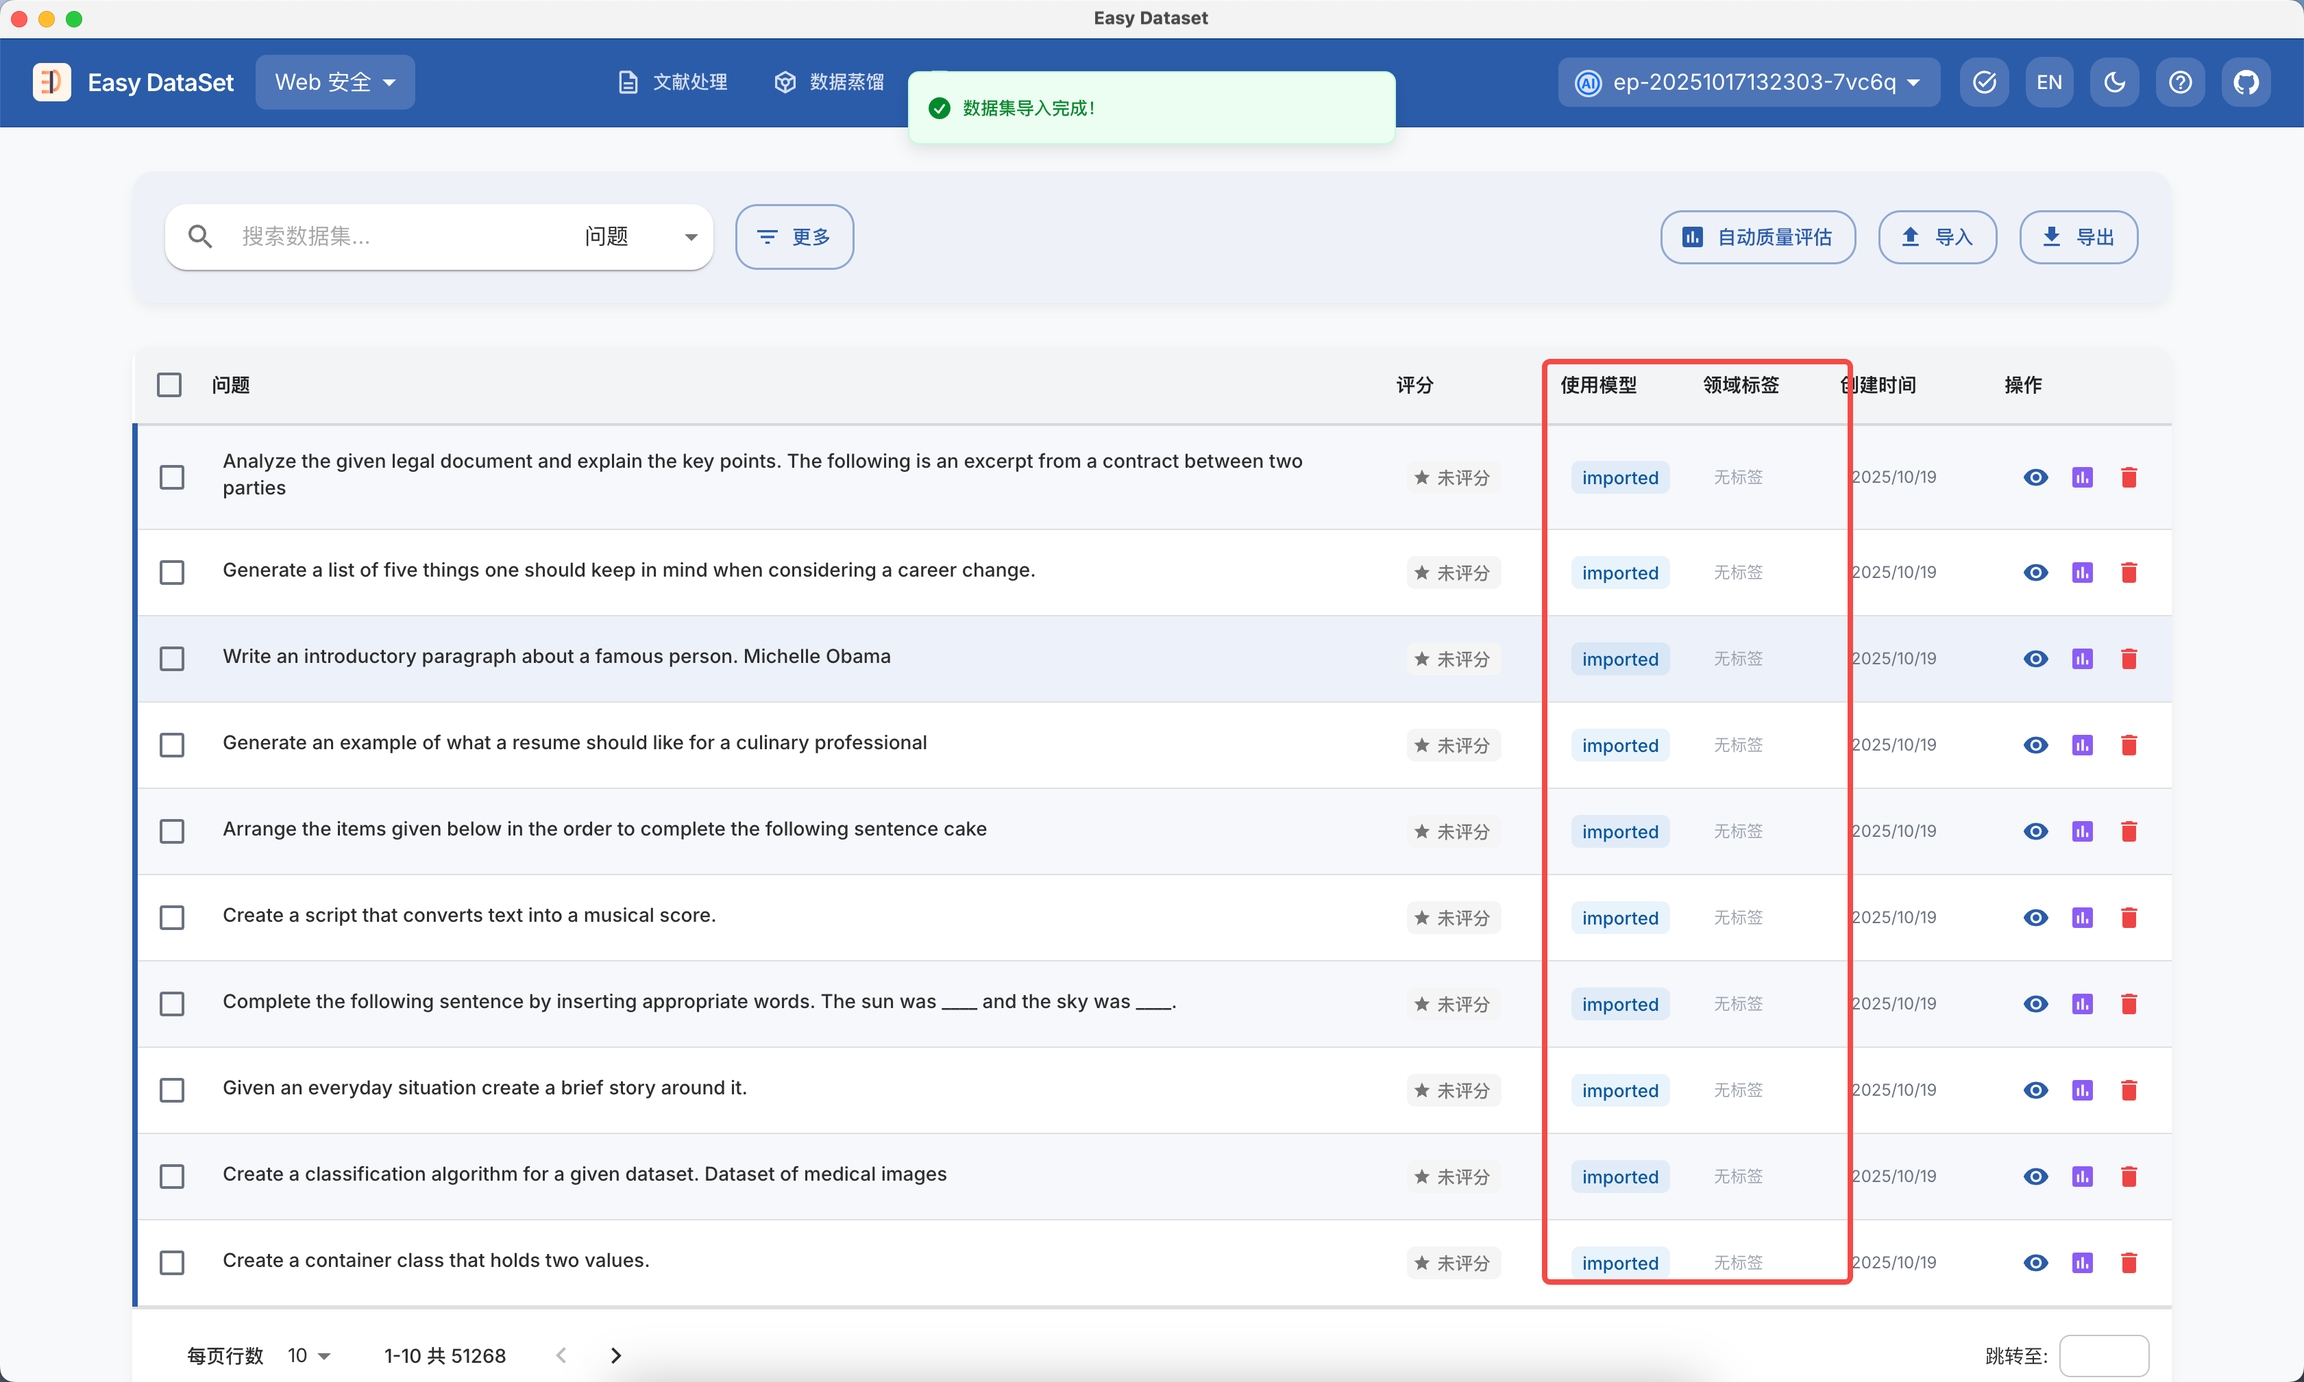Check the musical score script row

click(x=172, y=918)
